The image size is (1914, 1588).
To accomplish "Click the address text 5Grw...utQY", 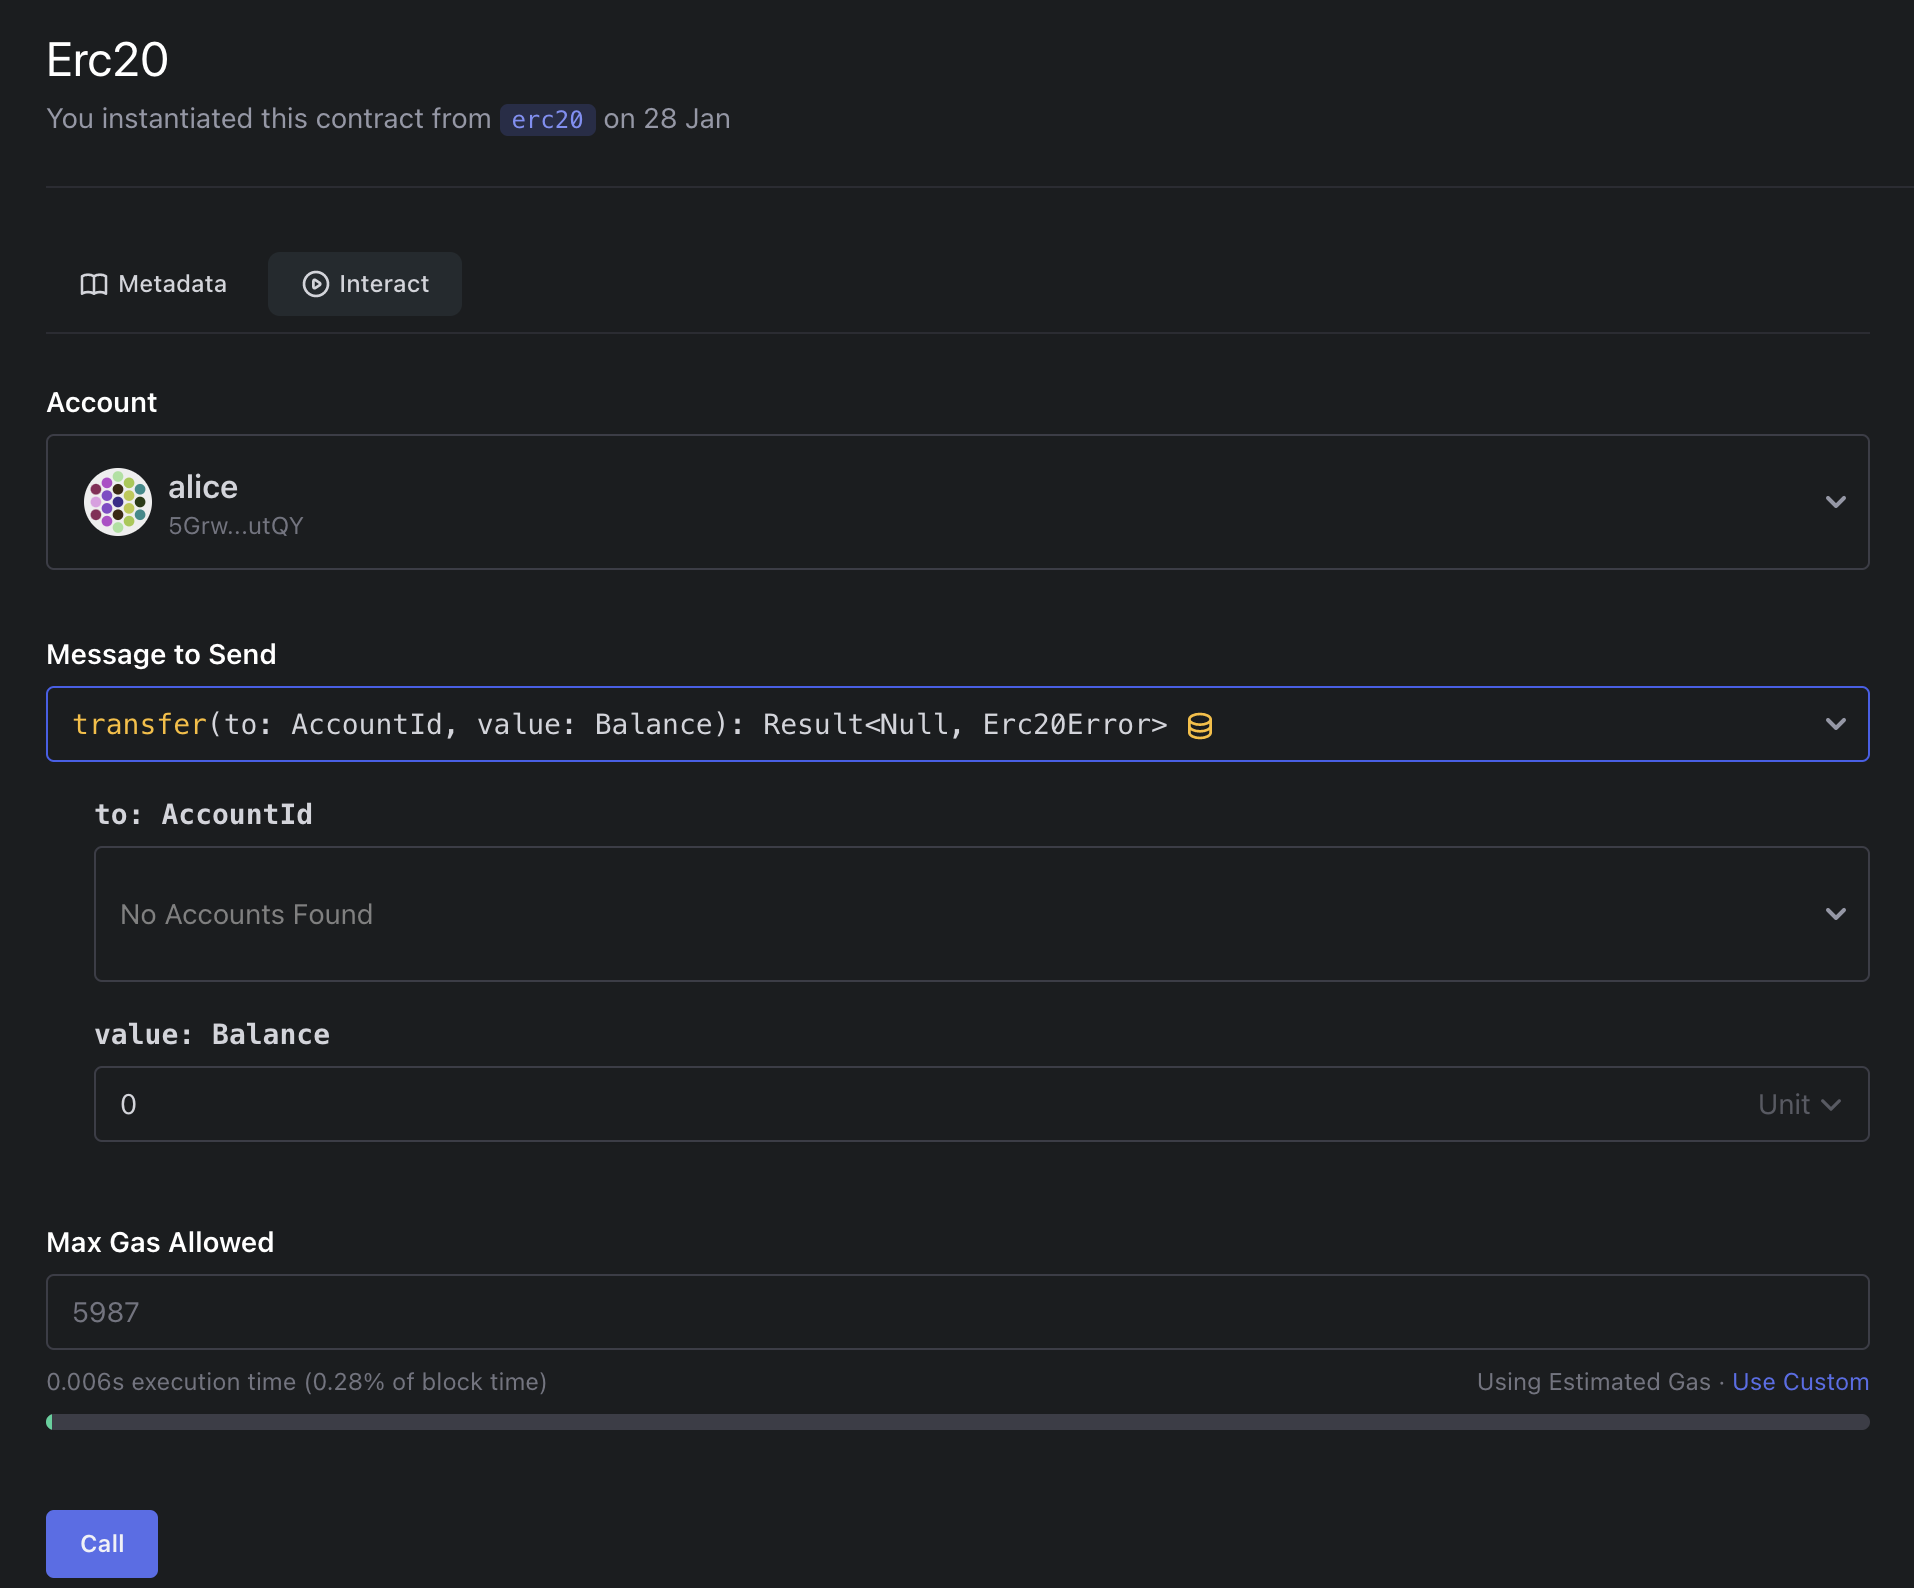I will click(236, 527).
